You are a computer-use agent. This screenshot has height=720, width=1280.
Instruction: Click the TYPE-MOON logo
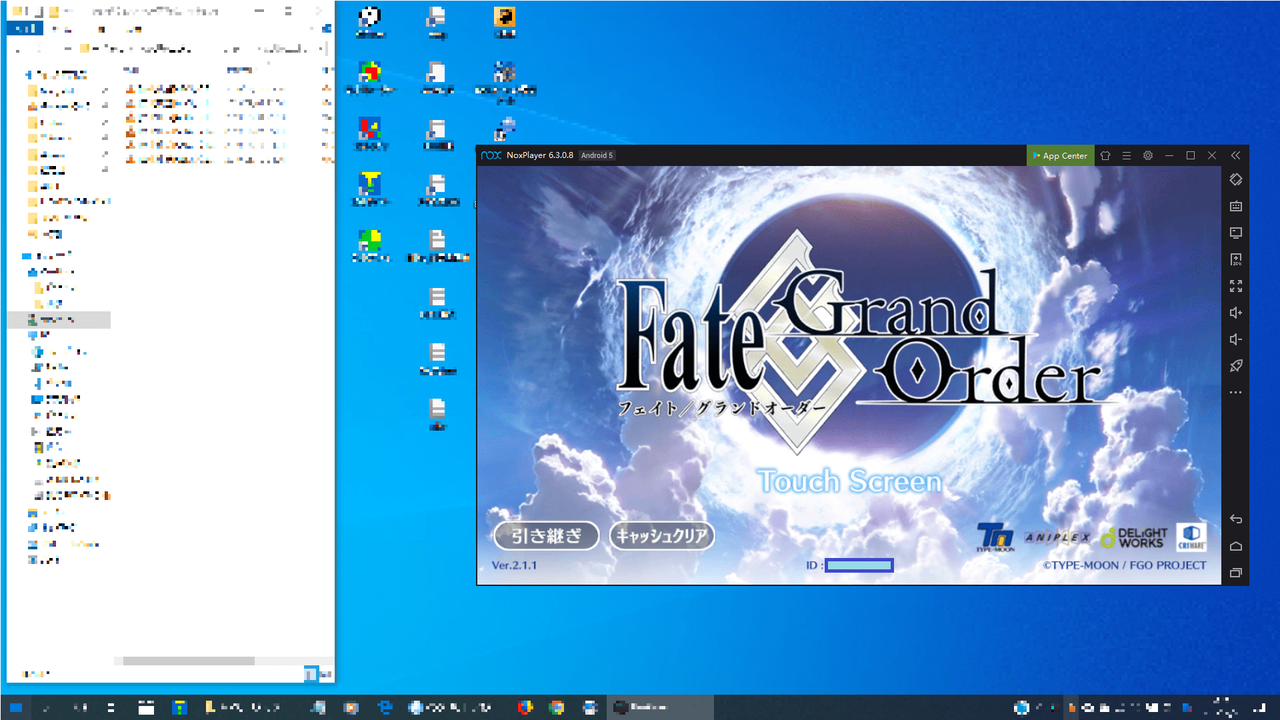[x=995, y=537]
